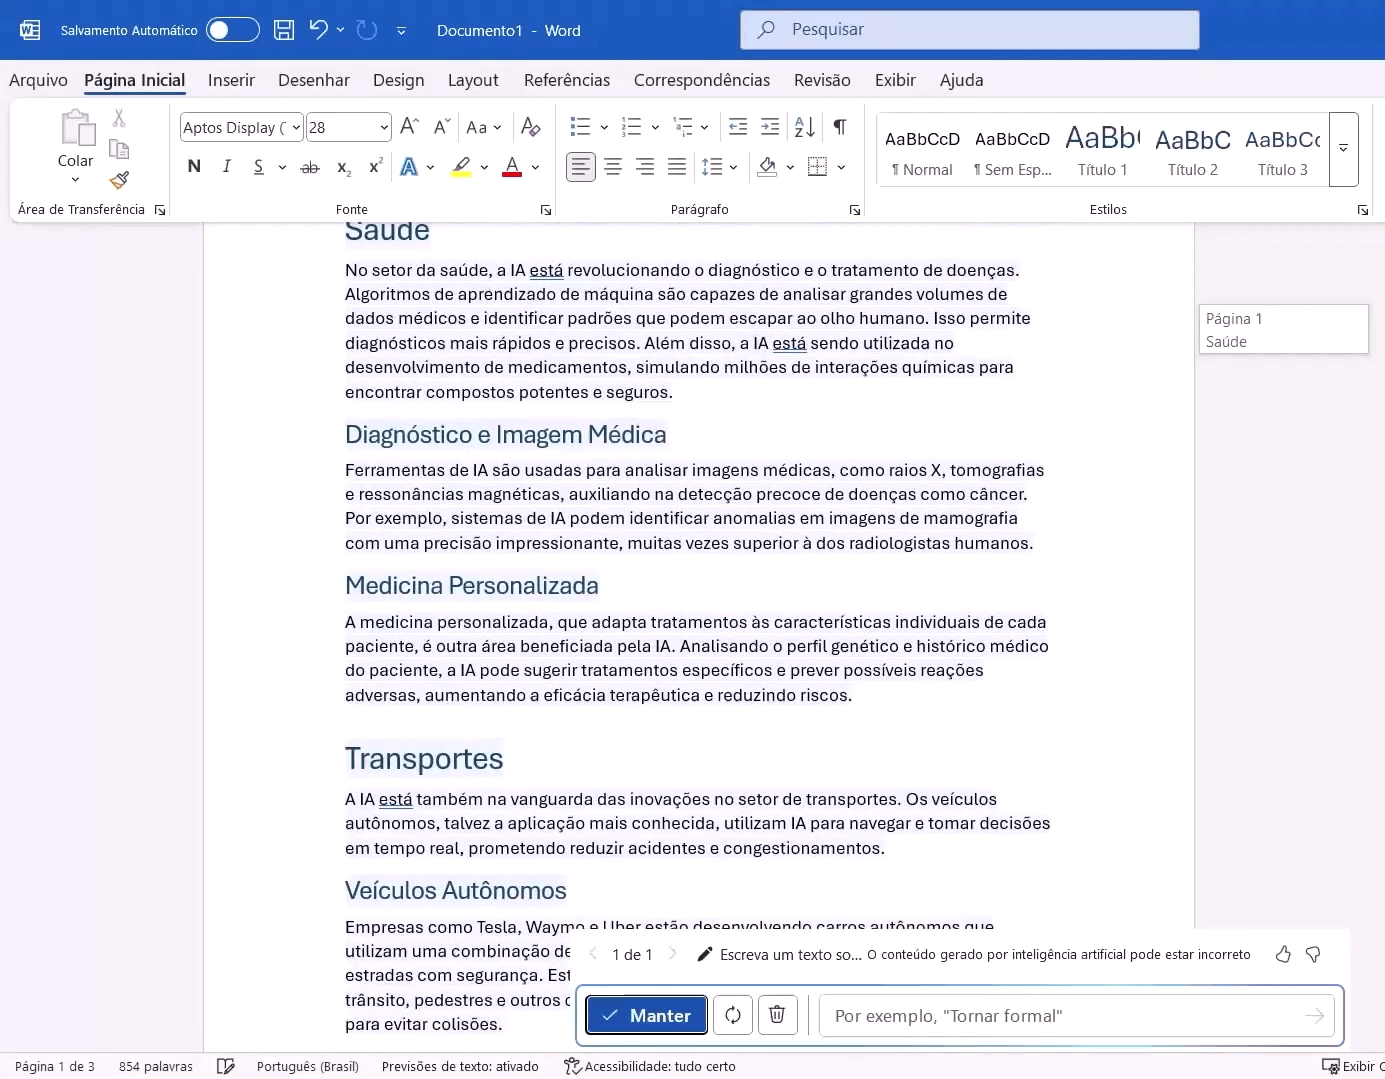Switch to the Design tab

[x=398, y=80]
